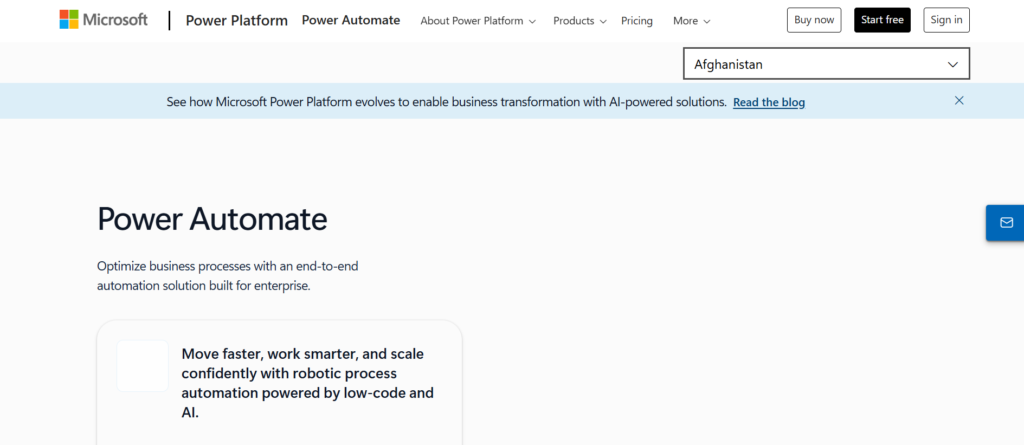
Task: Select Power Automate in the navigation bar
Action: tap(351, 20)
